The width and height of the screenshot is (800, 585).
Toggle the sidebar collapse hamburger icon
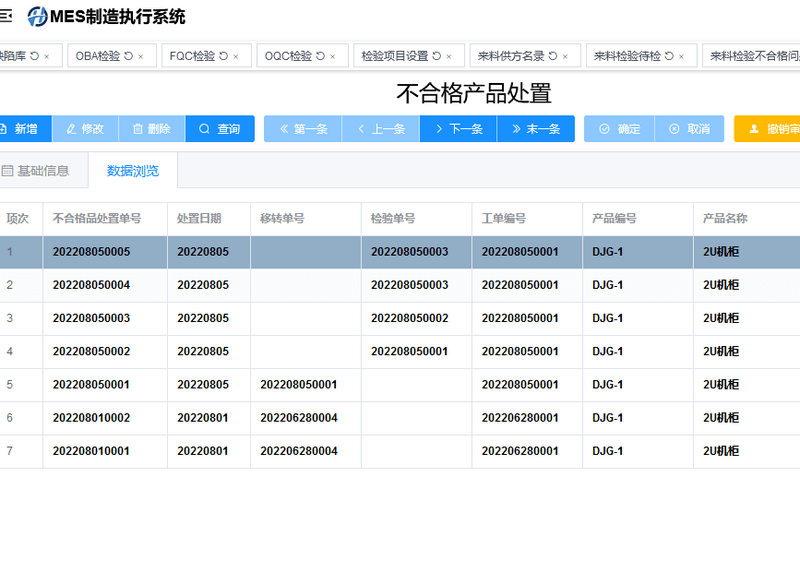click(5, 16)
